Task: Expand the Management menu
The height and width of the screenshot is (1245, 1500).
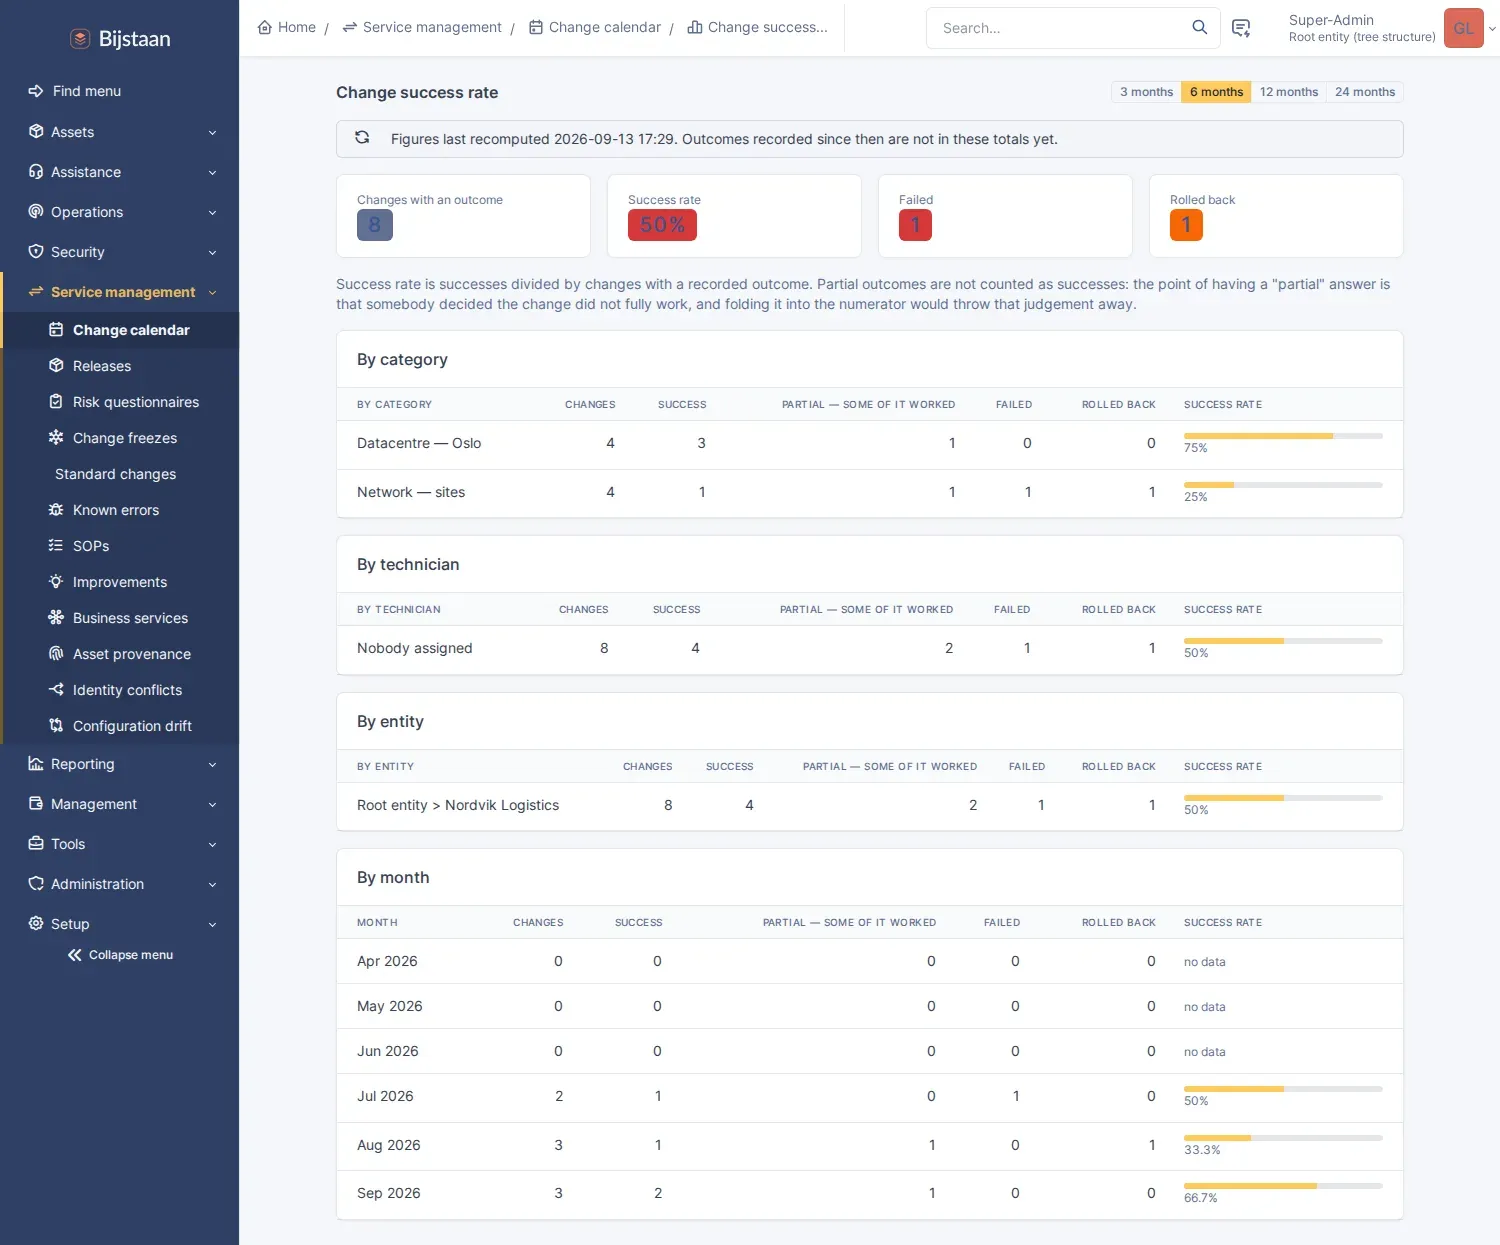Action: click(120, 804)
